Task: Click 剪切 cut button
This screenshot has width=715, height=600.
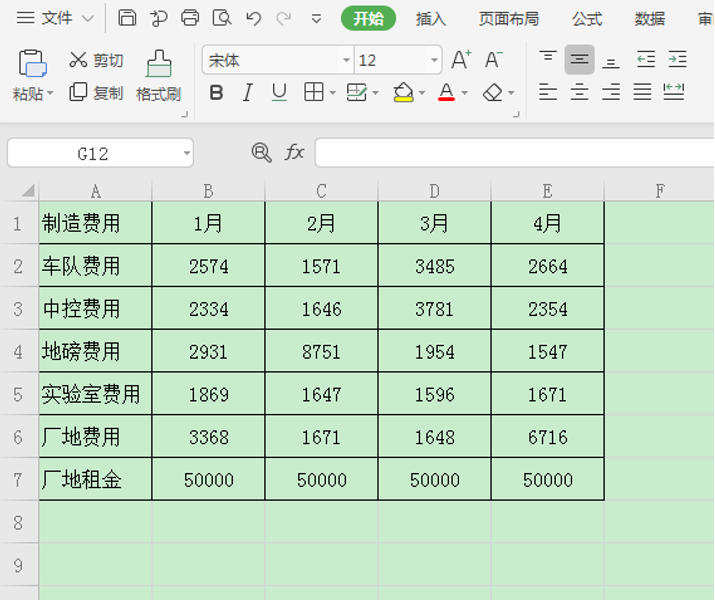Action: pos(96,60)
